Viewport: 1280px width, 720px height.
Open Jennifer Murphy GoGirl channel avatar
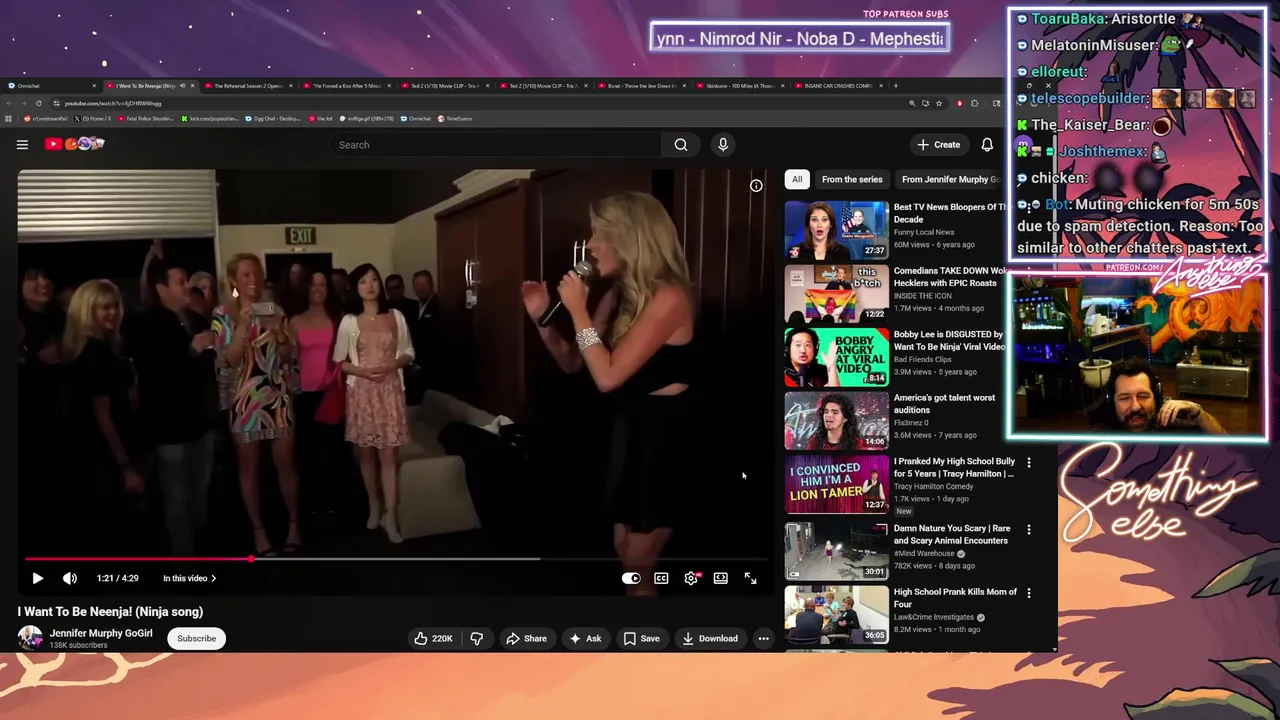(30, 638)
